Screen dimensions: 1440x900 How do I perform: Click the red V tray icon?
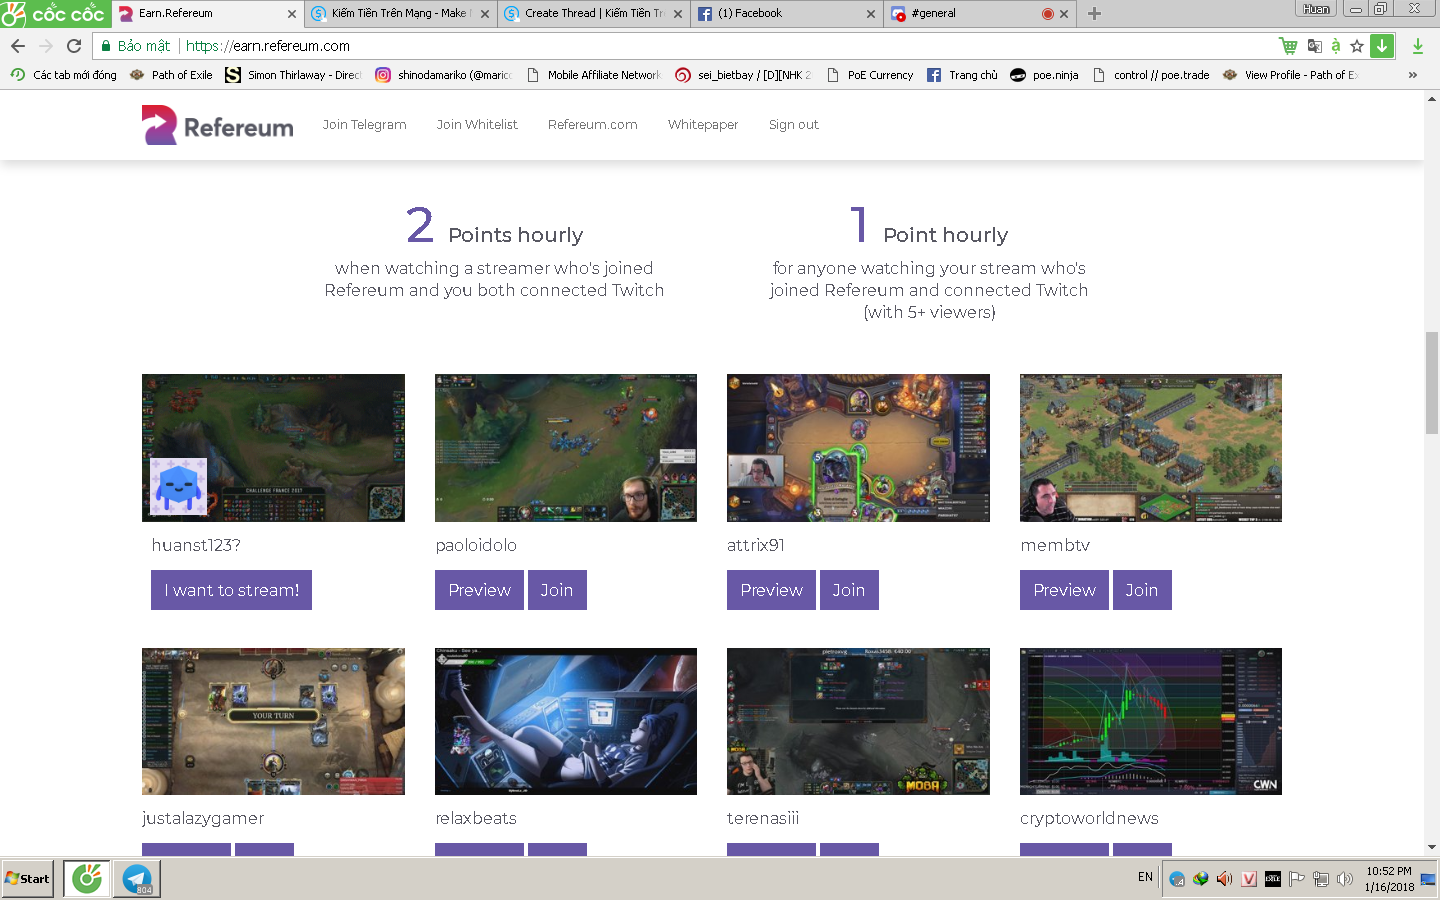point(1249,879)
